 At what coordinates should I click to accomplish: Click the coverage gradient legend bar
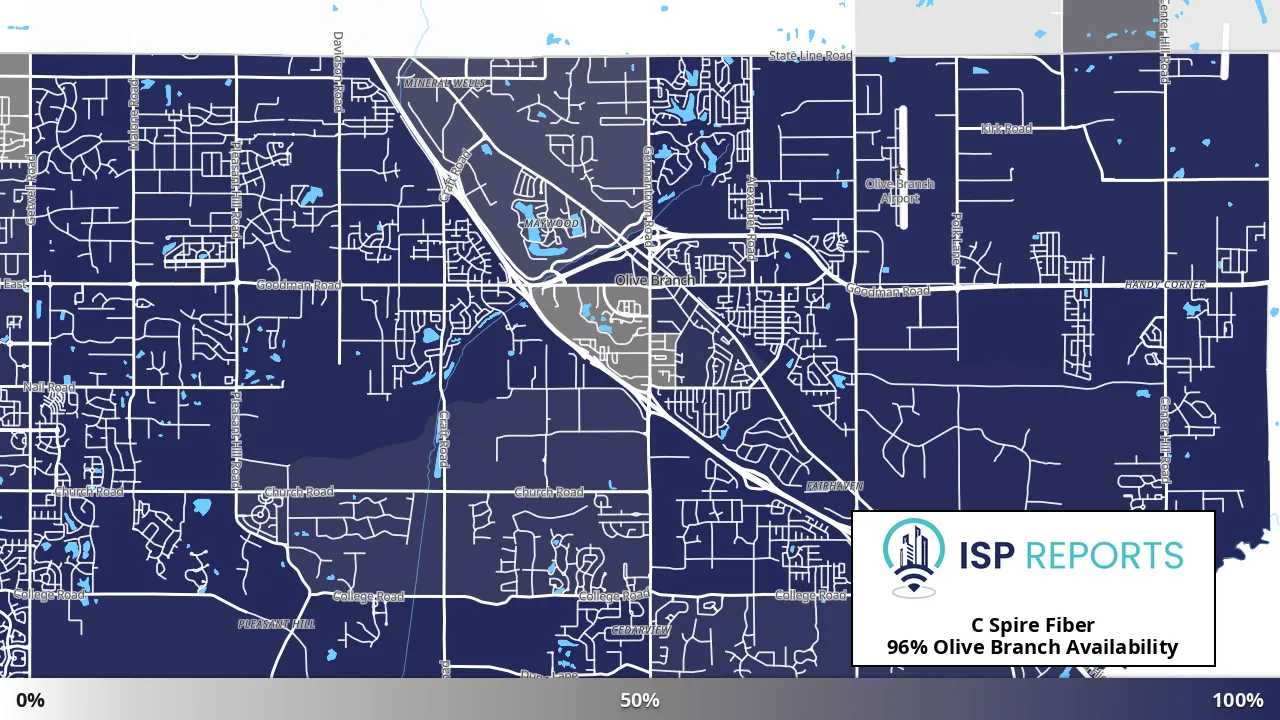(640, 700)
